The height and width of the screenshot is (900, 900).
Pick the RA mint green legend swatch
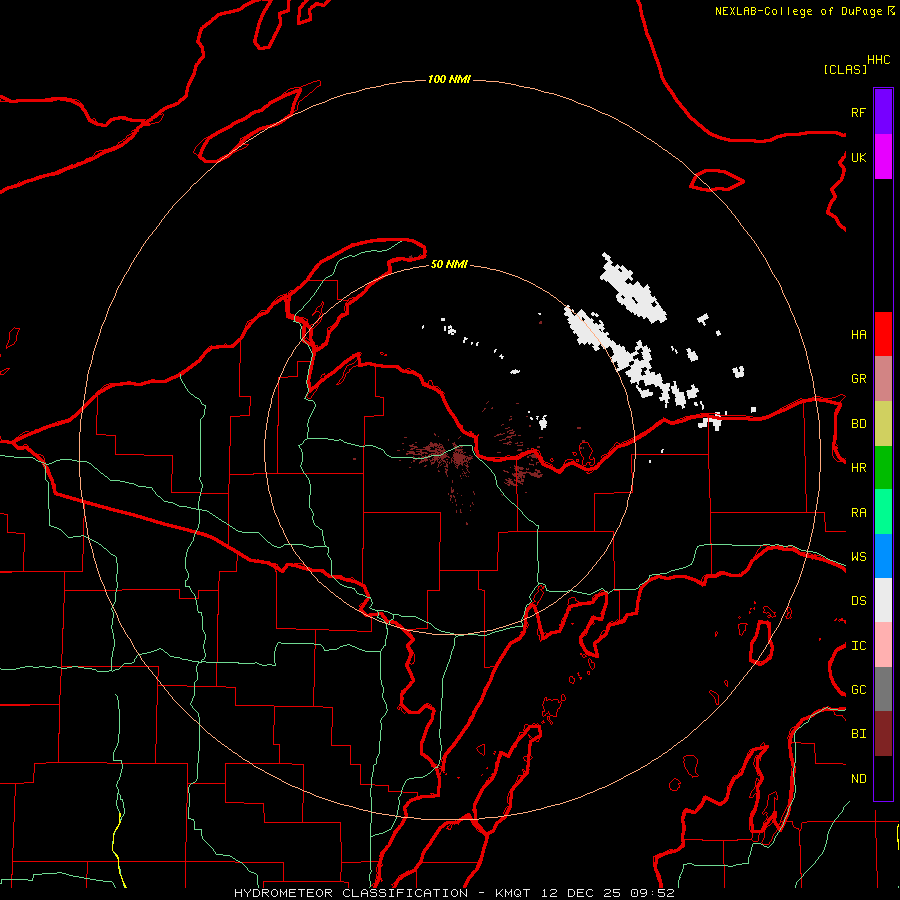pyautogui.click(x=883, y=512)
